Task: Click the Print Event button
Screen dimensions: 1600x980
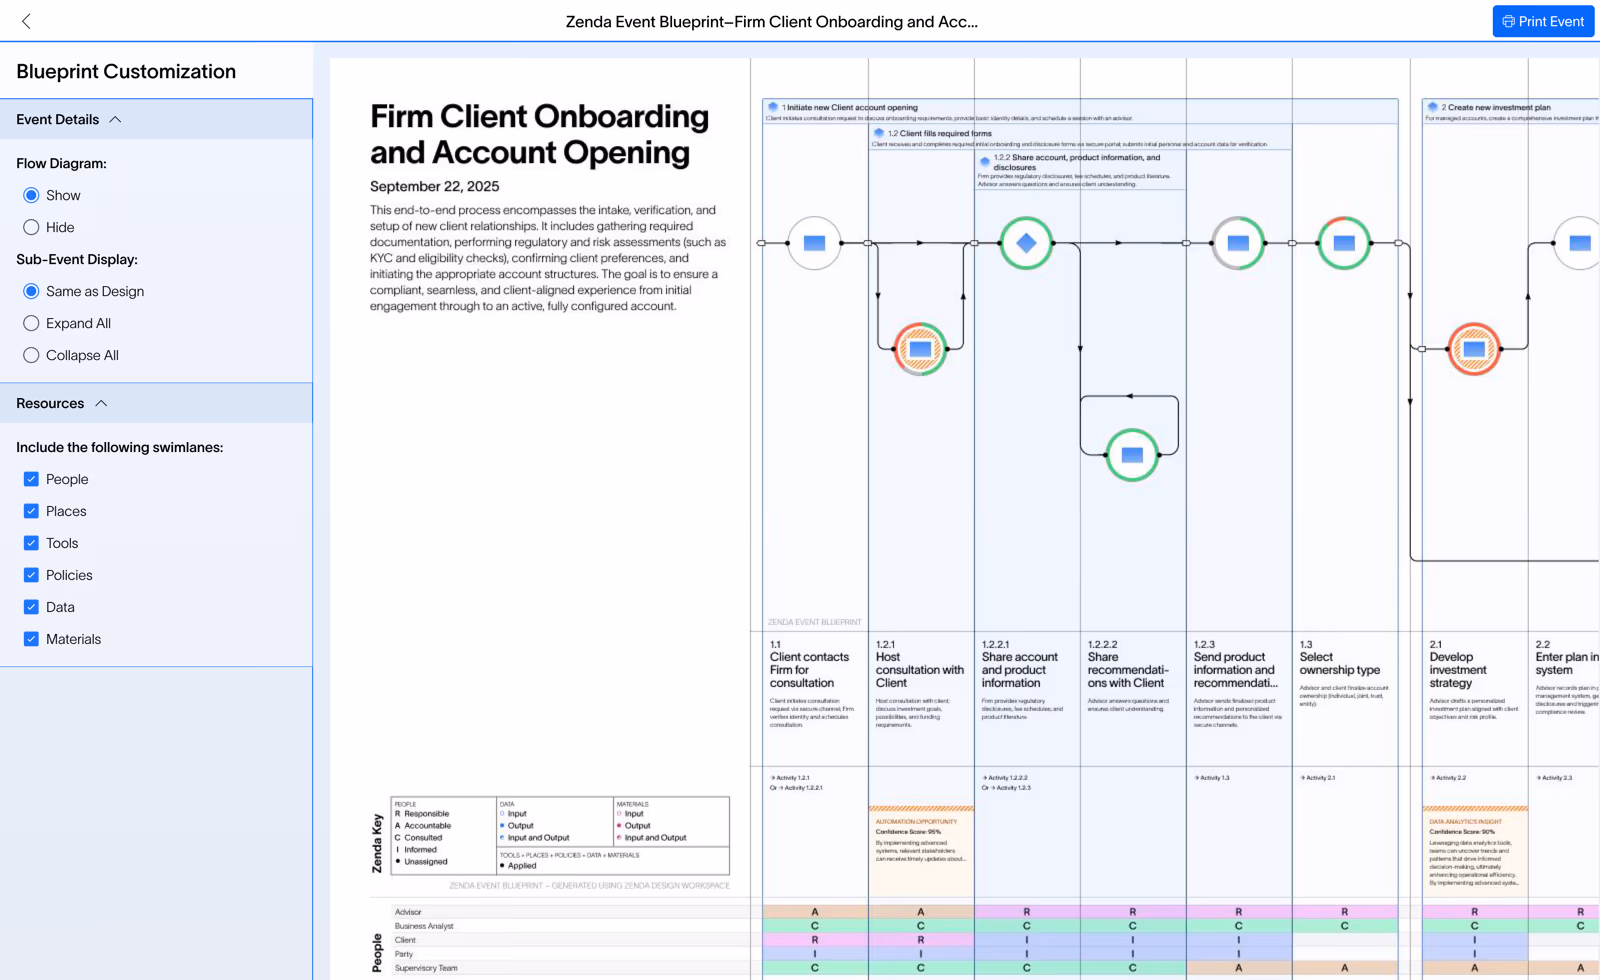Action: point(1543,21)
